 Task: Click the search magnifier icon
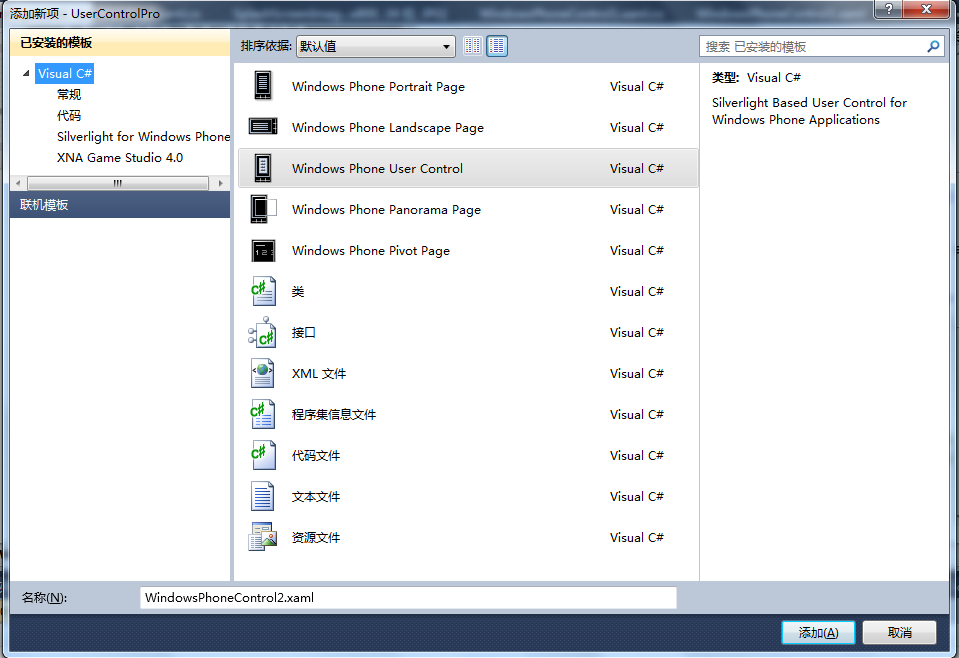933,46
